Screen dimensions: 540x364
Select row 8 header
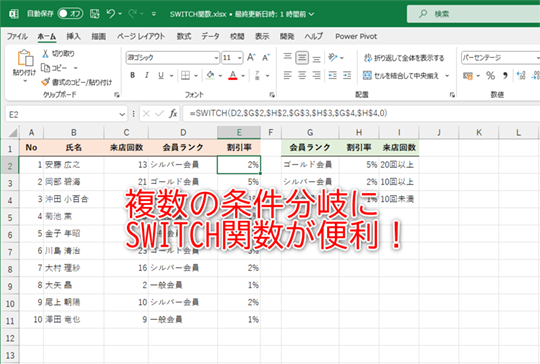coord(10,269)
